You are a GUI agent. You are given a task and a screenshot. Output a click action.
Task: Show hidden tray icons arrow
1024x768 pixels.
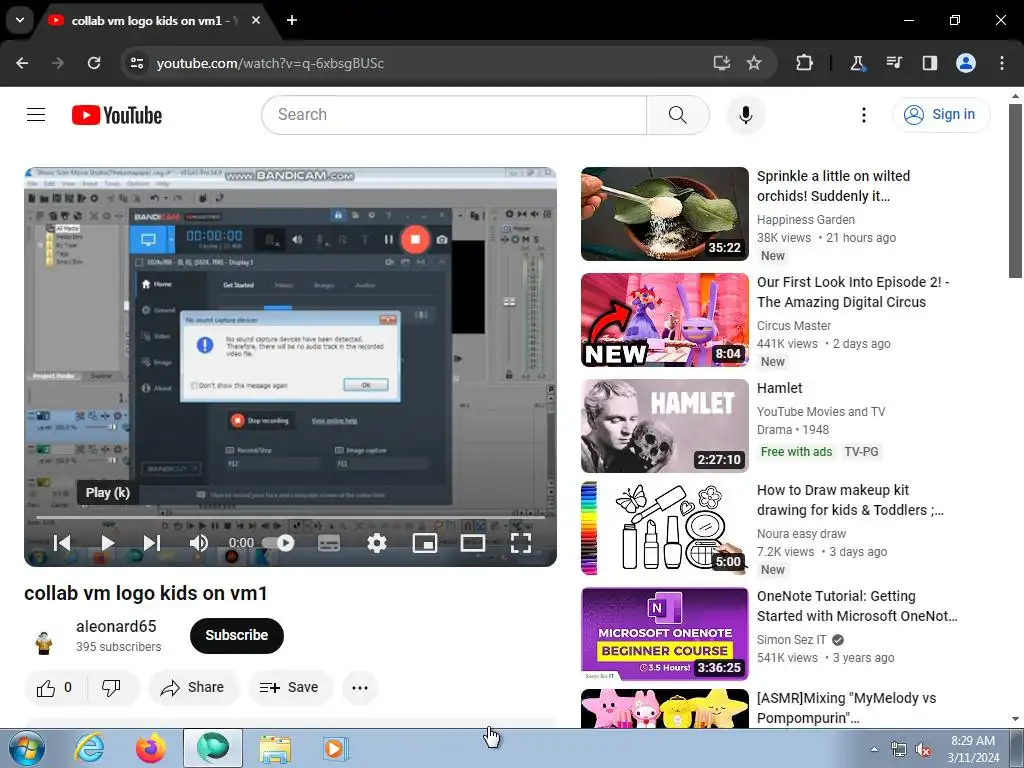[x=874, y=750]
